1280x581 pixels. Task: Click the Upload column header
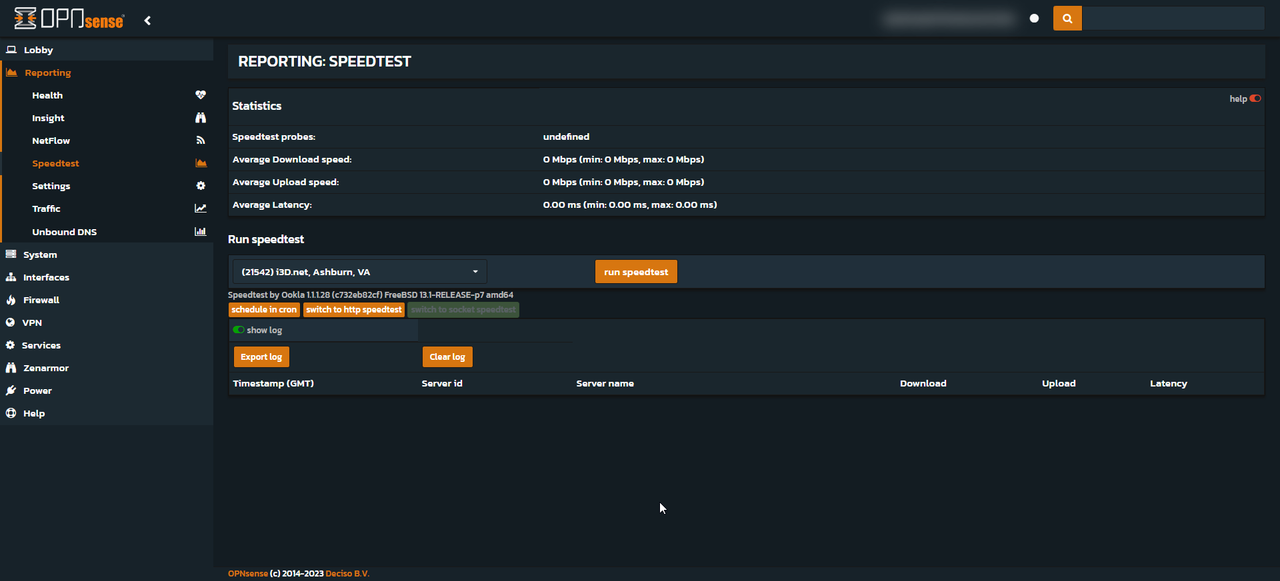[x=1059, y=383]
